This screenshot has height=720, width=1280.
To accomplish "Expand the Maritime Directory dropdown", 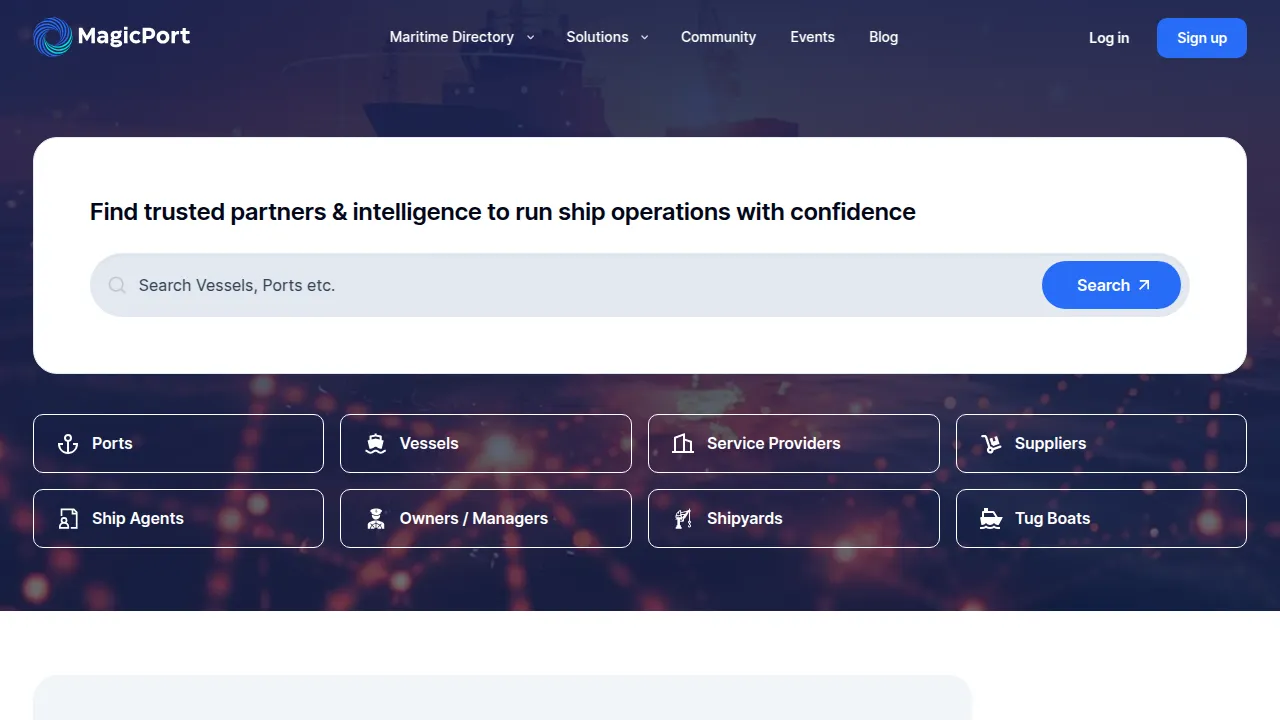I will [x=461, y=37].
